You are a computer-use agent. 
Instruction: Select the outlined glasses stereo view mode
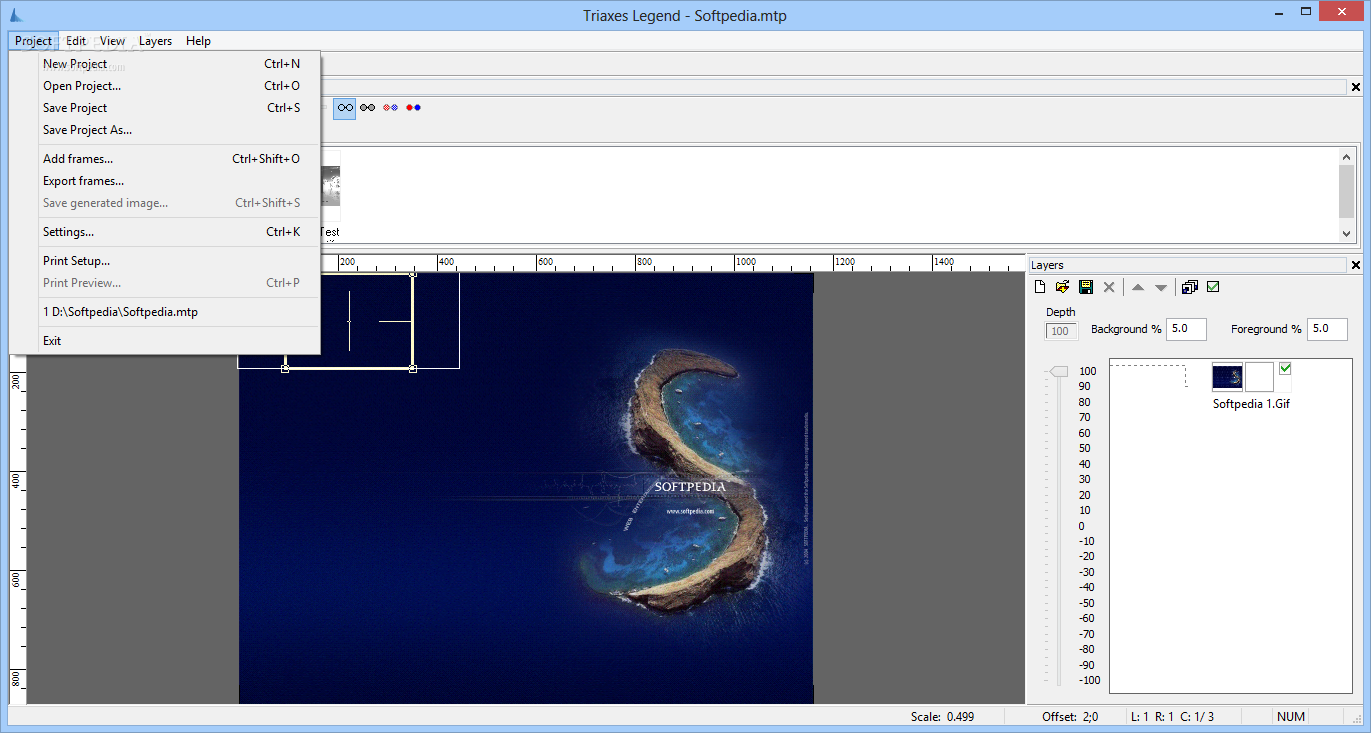click(345, 107)
